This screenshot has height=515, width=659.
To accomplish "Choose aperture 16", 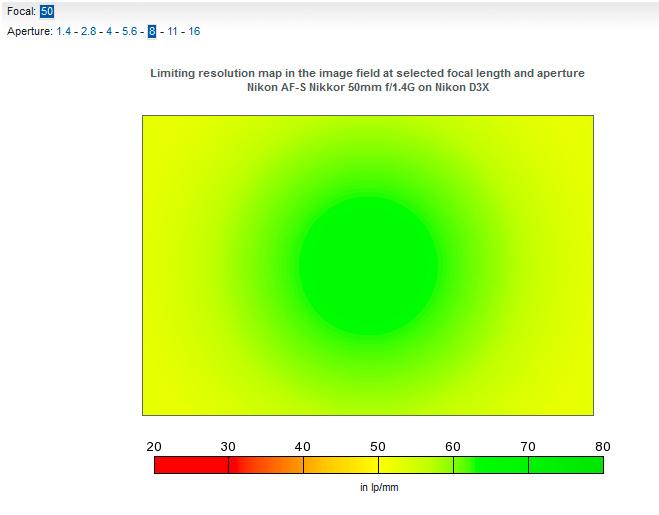I will point(194,32).
